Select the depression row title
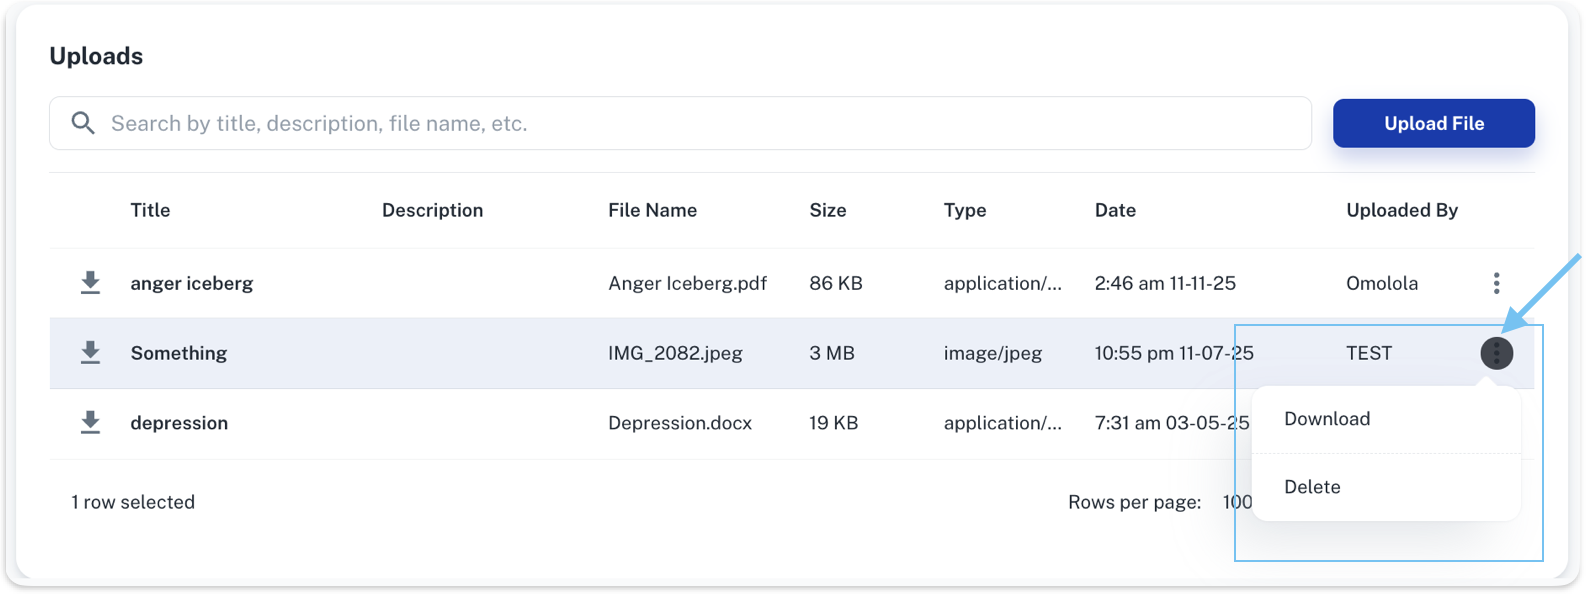The width and height of the screenshot is (1586, 596). click(179, 423)
